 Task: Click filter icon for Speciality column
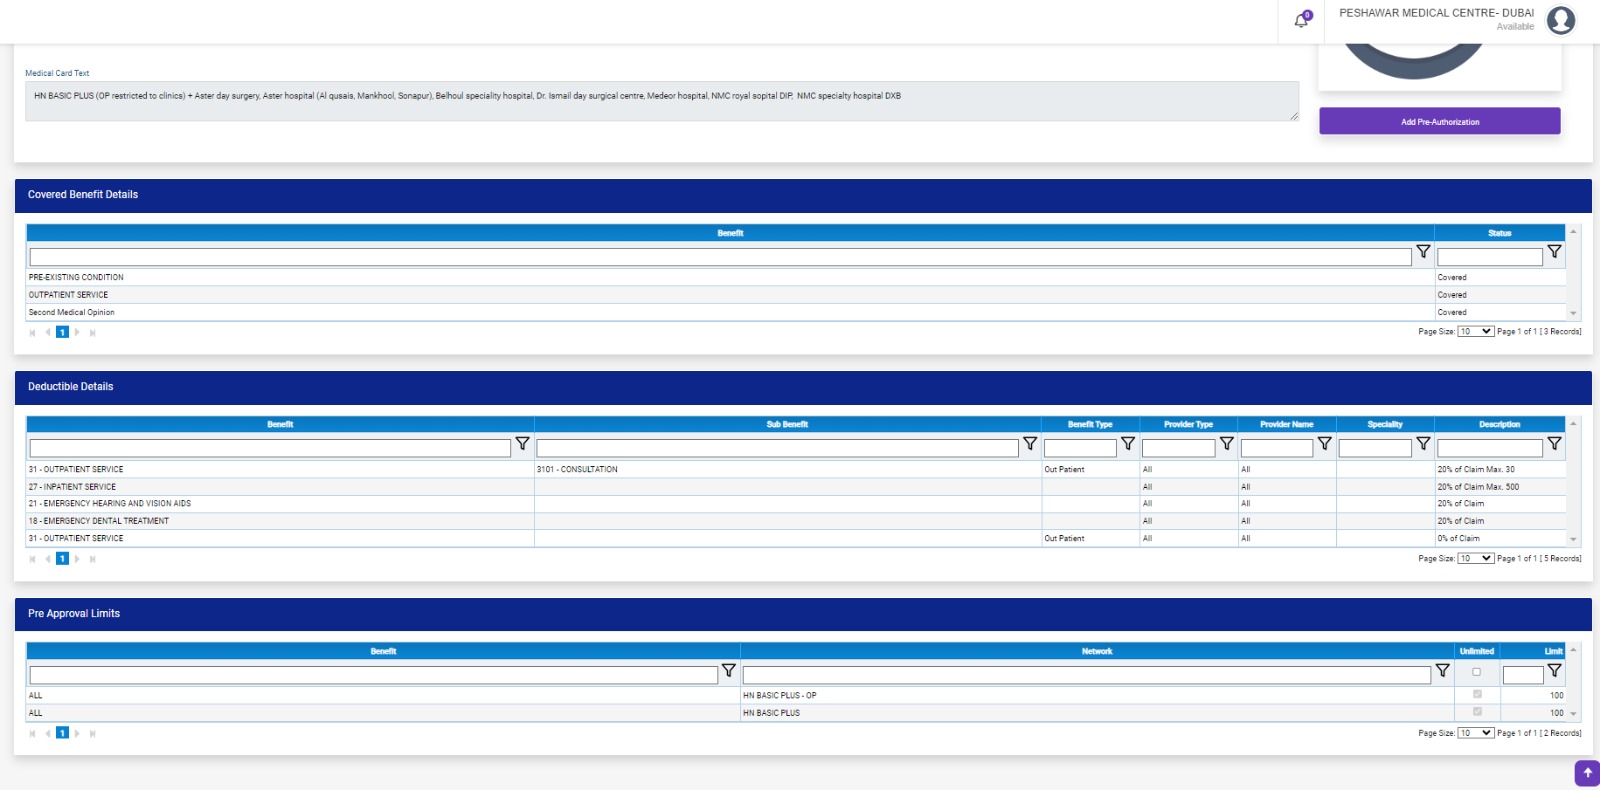click(x=1423, y=444)
